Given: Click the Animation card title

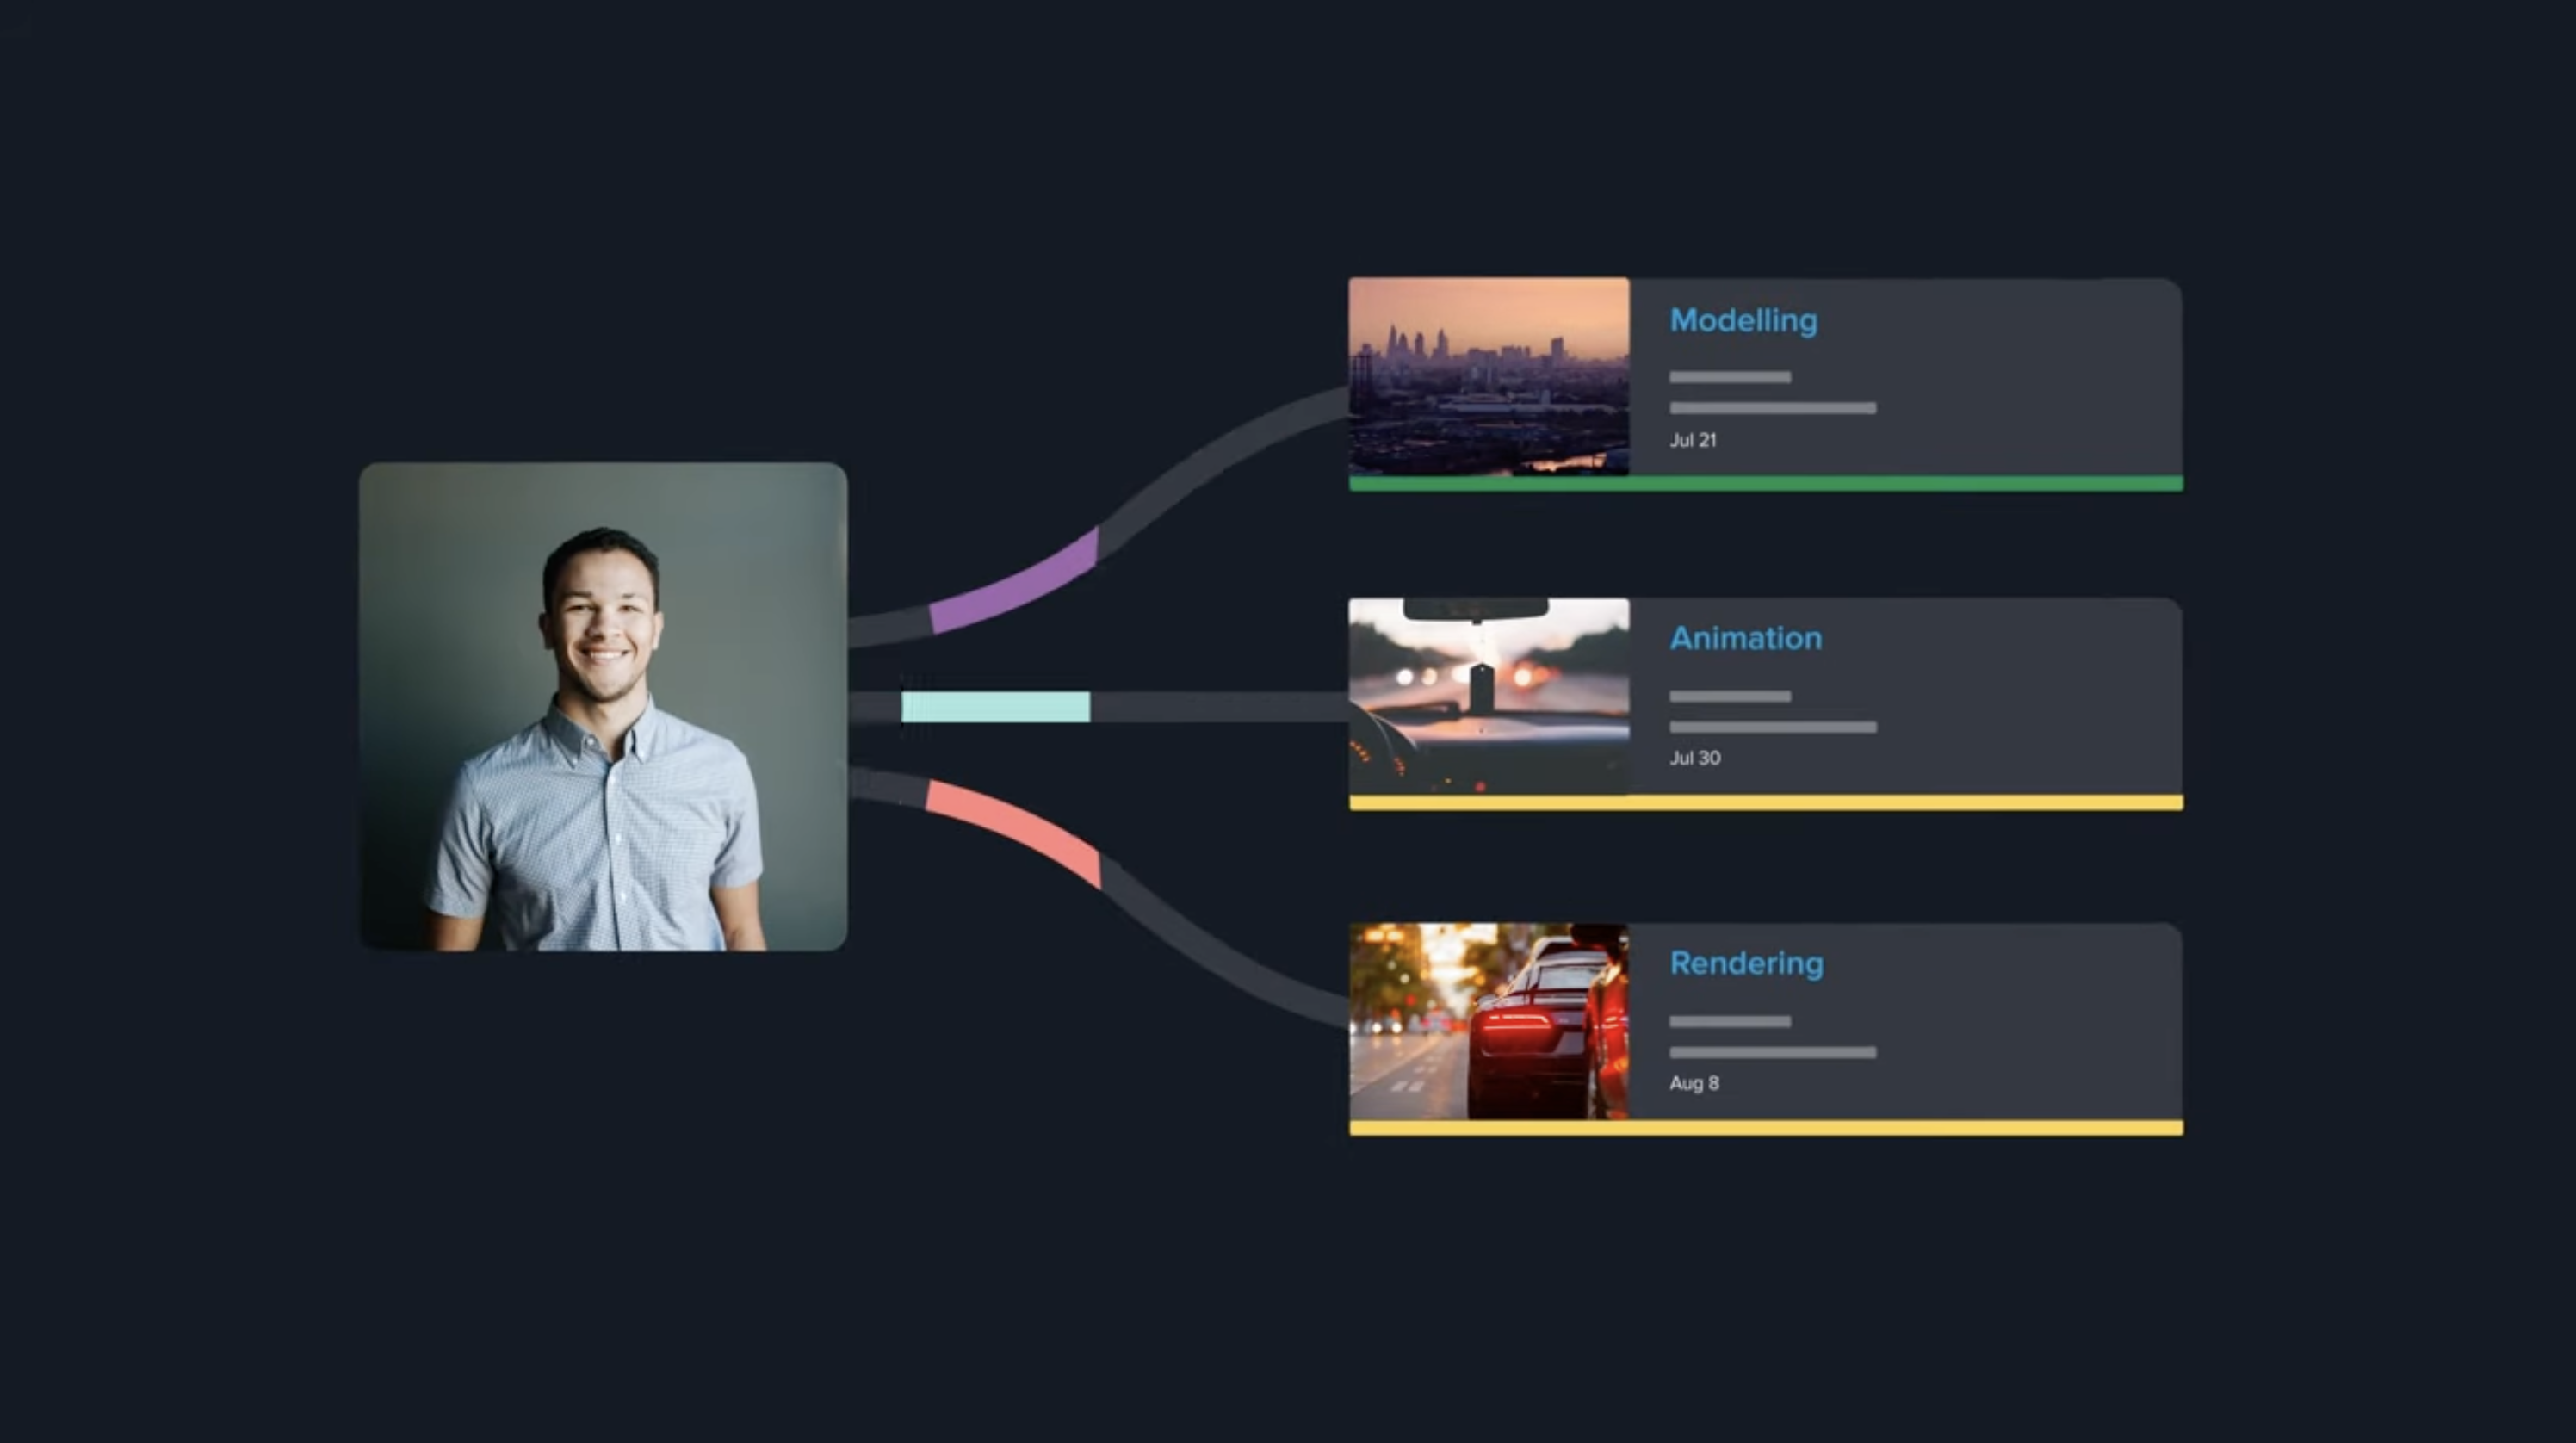Looking at the screenshot, I should (x=1745, y=638).
